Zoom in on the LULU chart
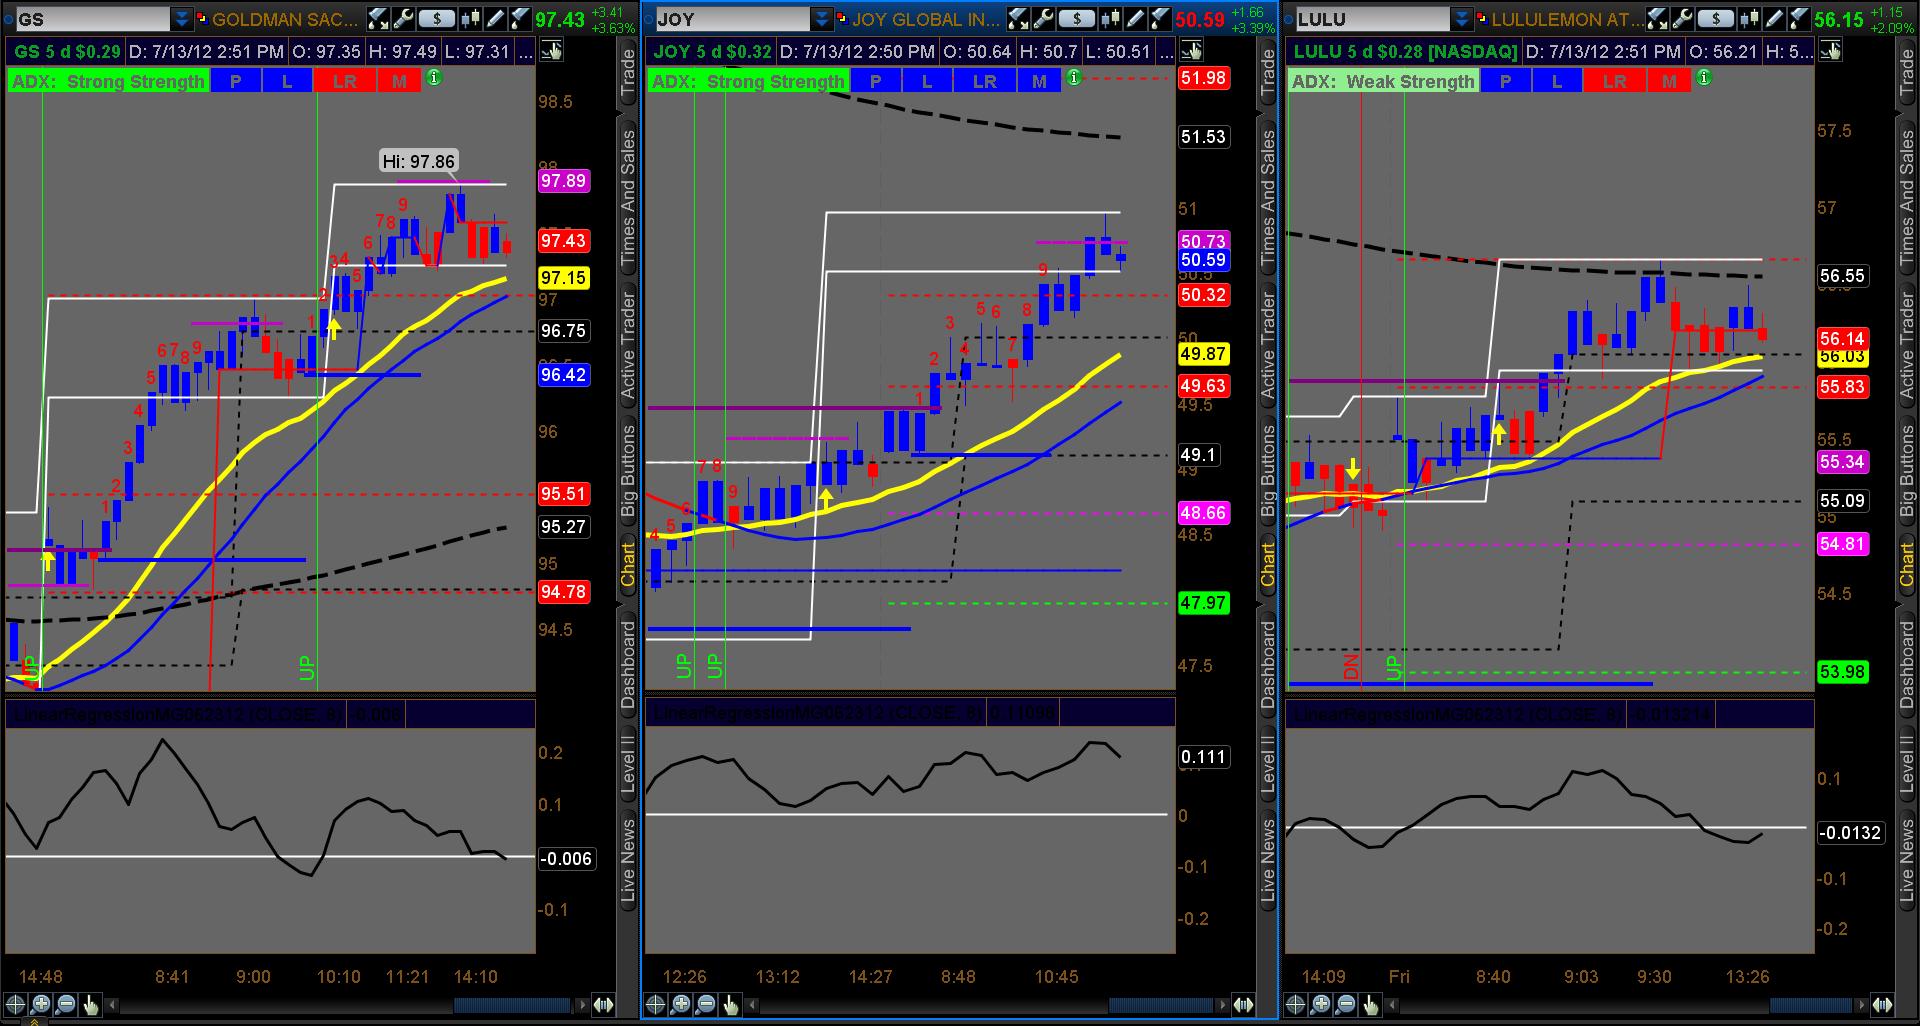The height and width of the screenshot is (1026, 1920). [x=1321, y=1005]
